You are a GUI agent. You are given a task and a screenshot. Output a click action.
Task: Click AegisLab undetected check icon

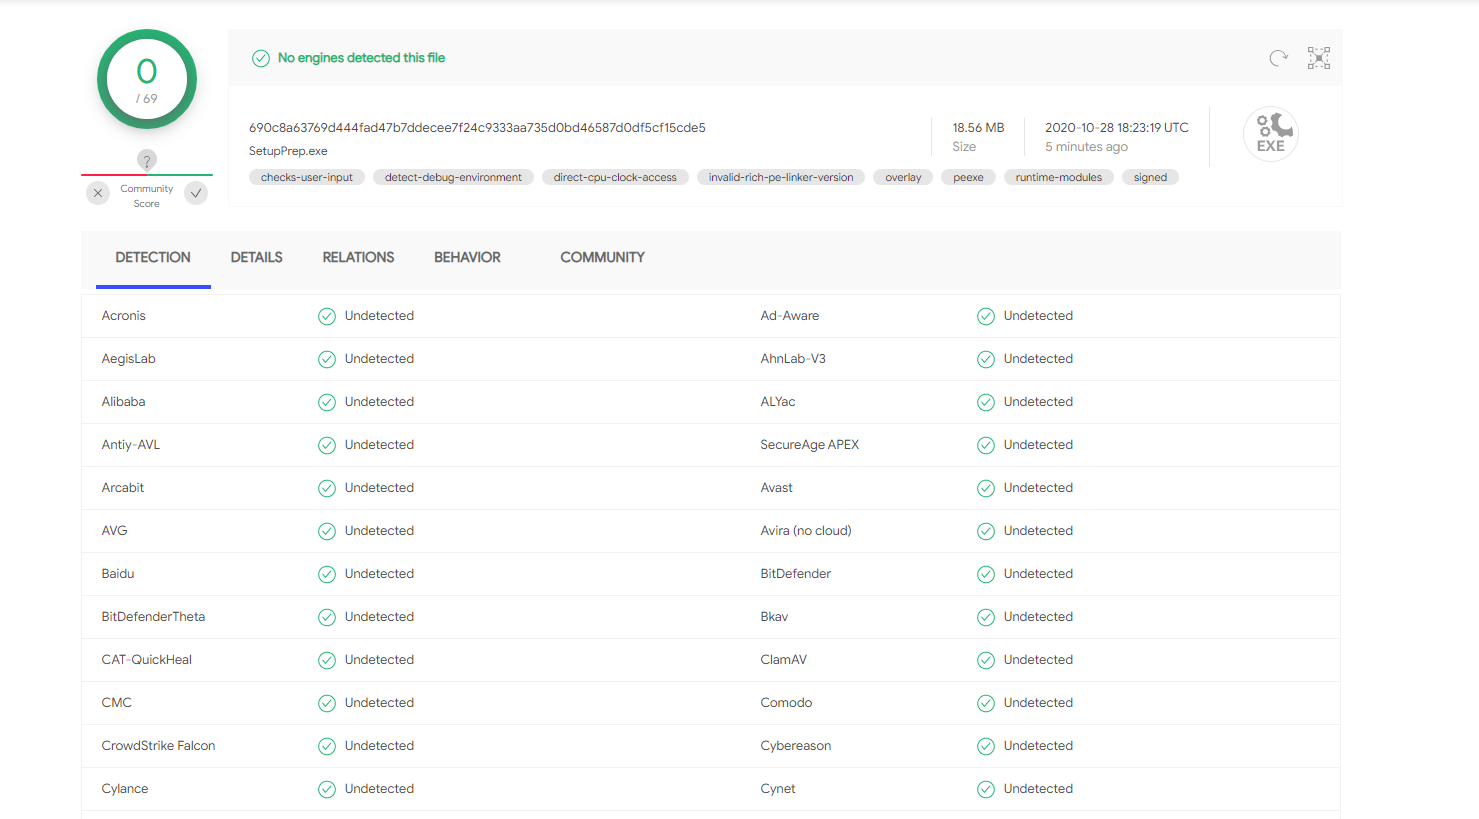(x=327, y=359)
